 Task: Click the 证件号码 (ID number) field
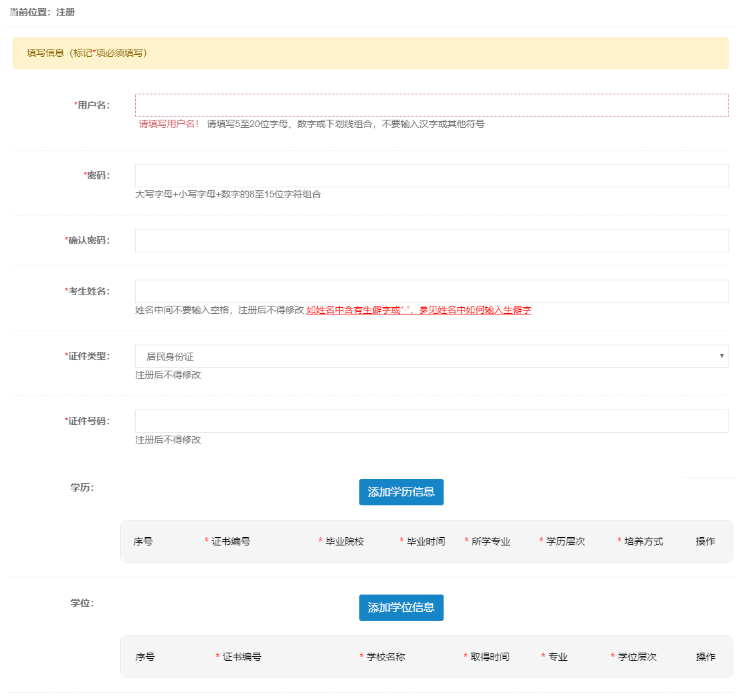pos(431,421)
